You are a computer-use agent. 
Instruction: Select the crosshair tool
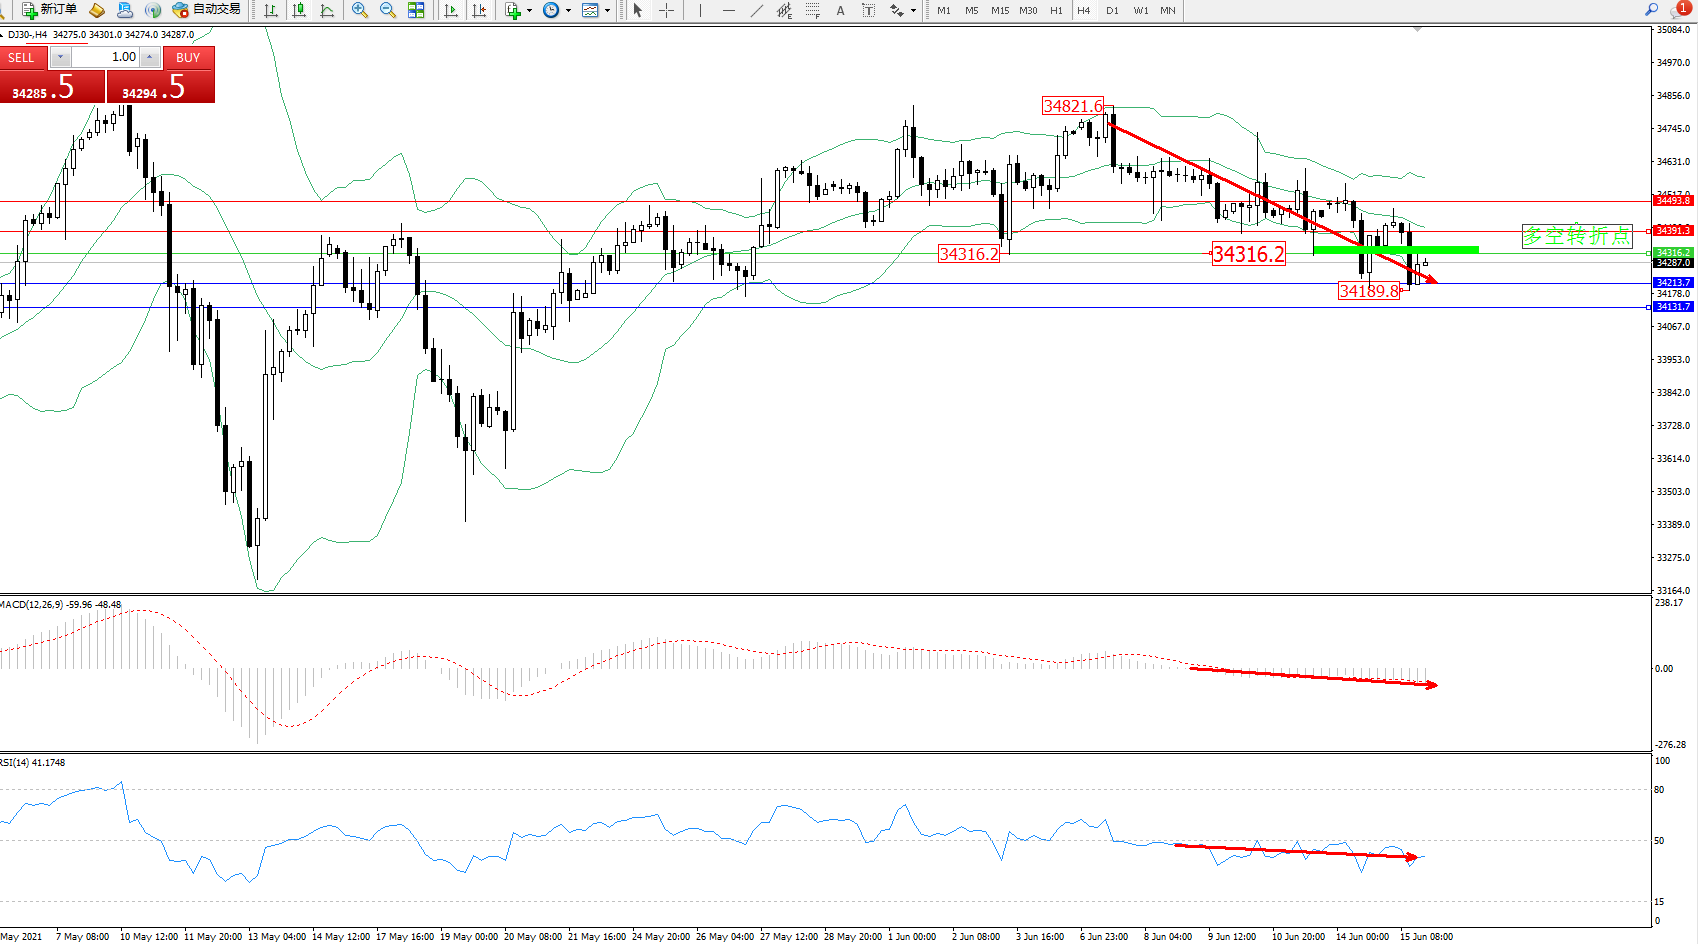(667, 10)
